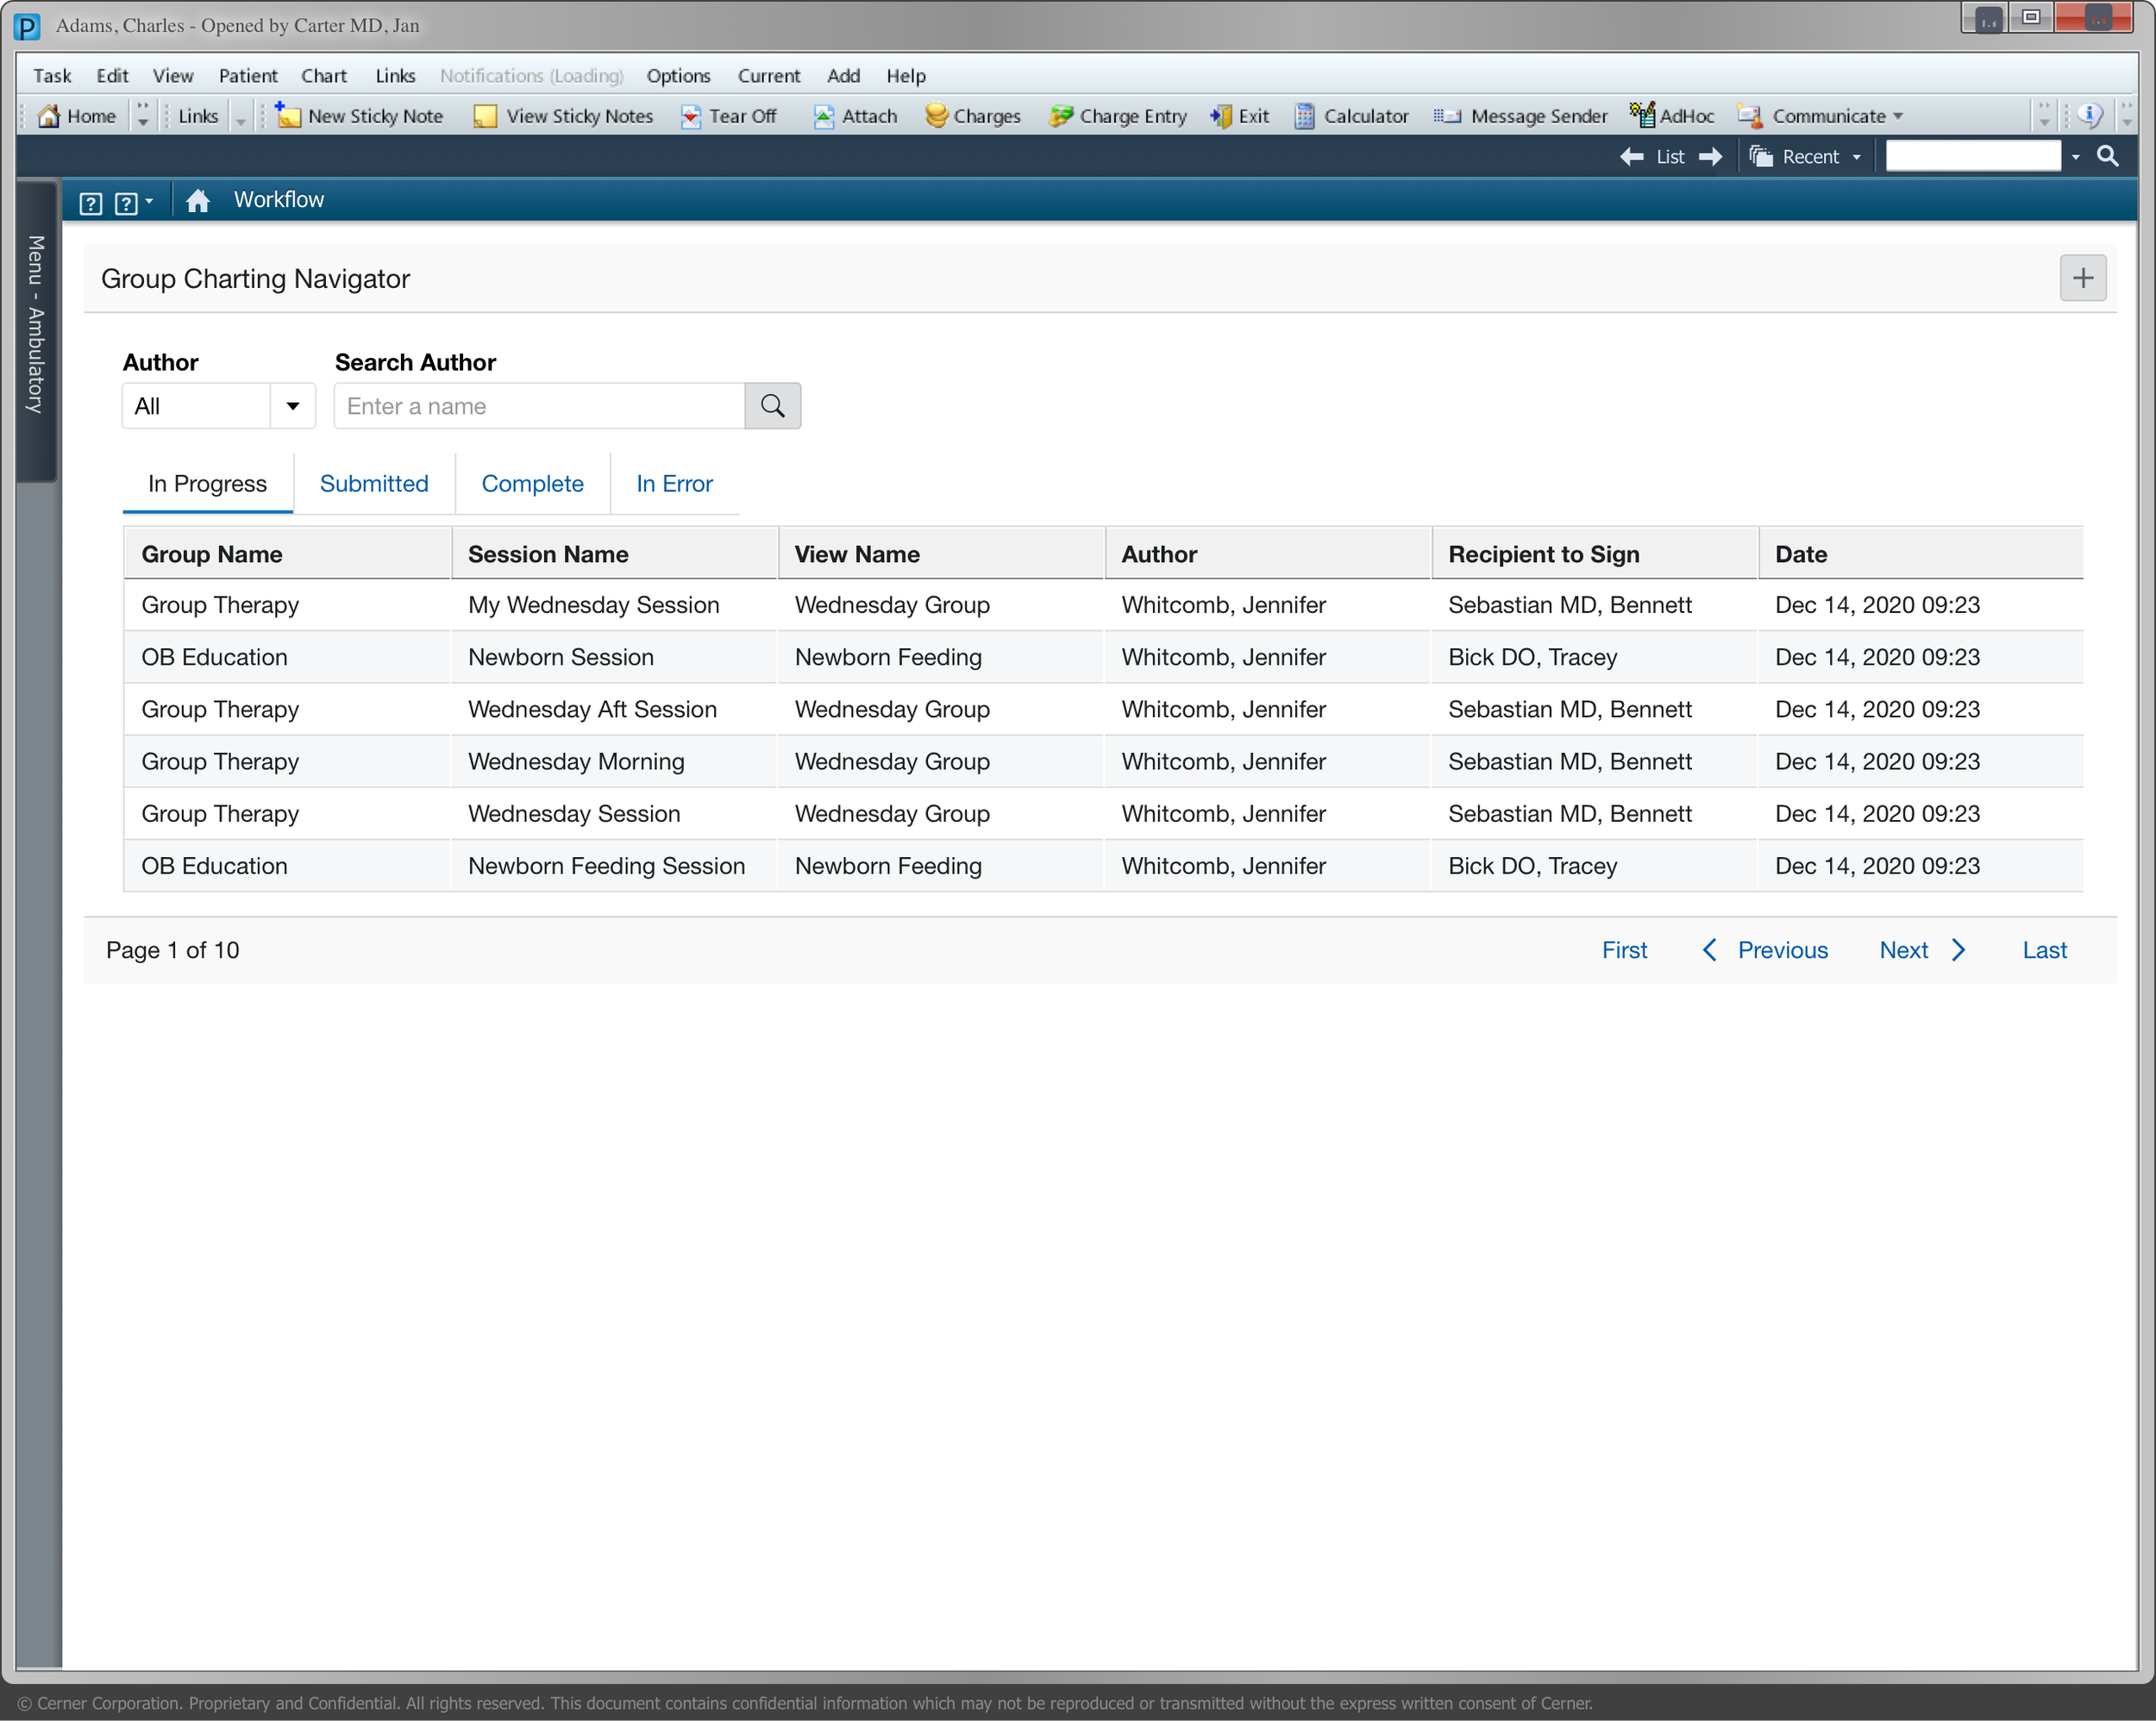Go to Last page
The height and width of the screenshot is (1721, 2156).
[2044, 950]
